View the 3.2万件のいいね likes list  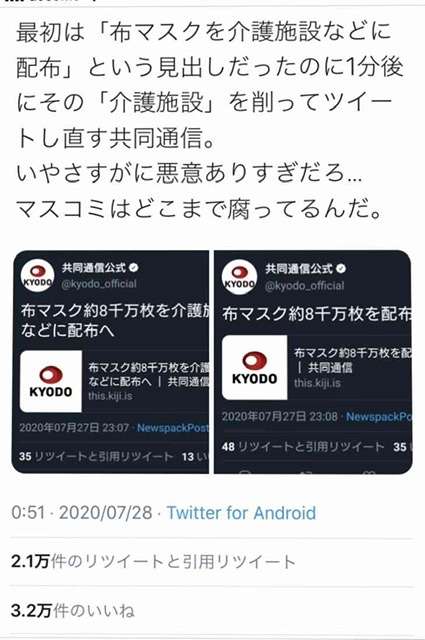click(73, 611)
